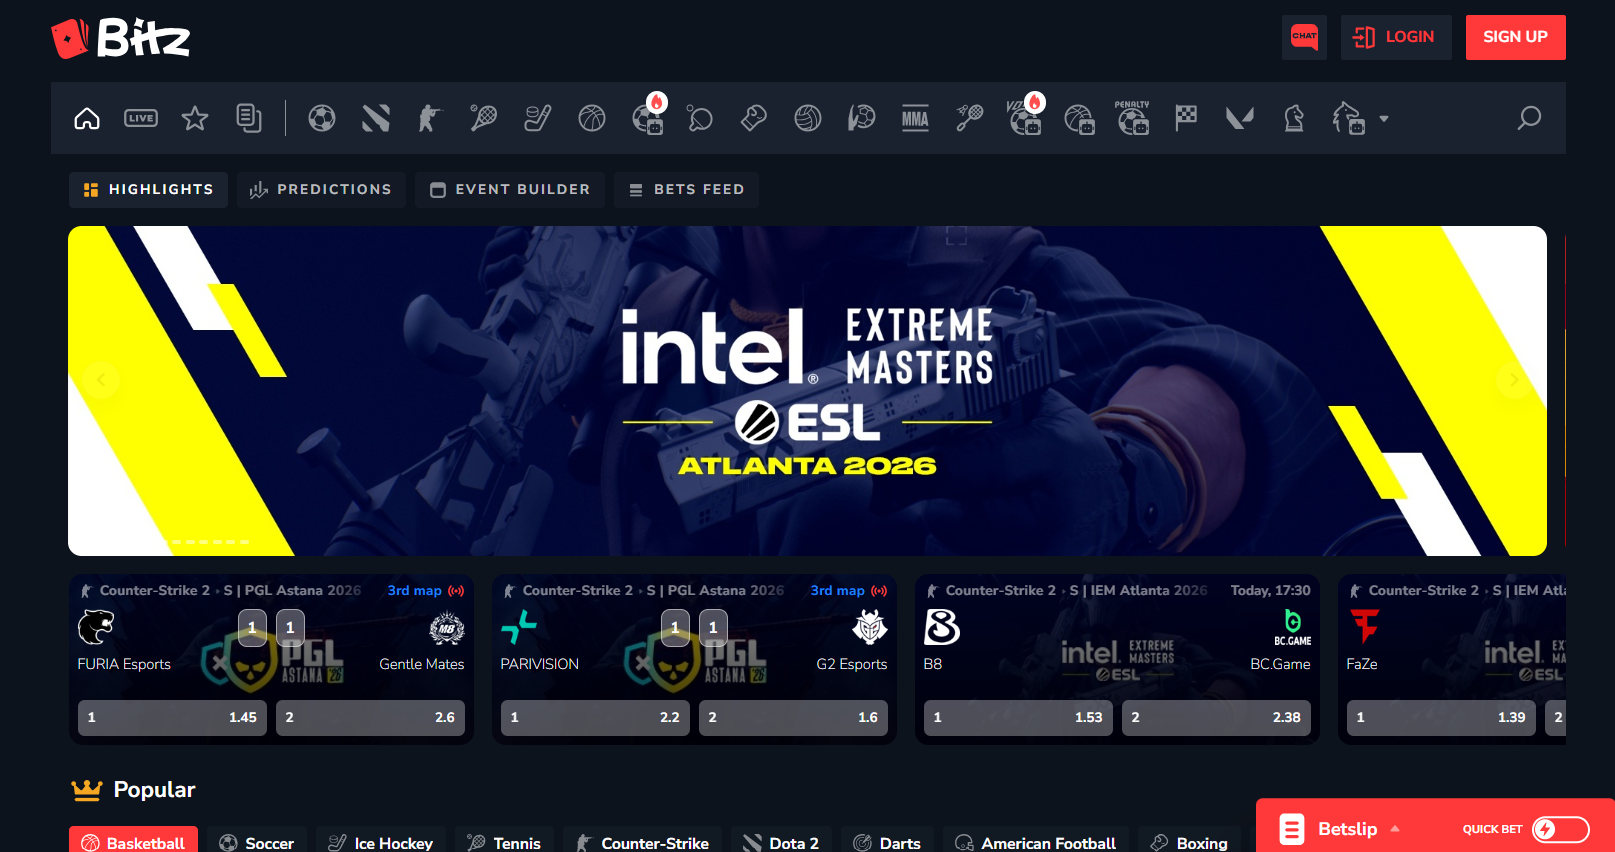Open the LIVE events icon
The height and width of the screenshot is (852, 1615).
(141, 118)
